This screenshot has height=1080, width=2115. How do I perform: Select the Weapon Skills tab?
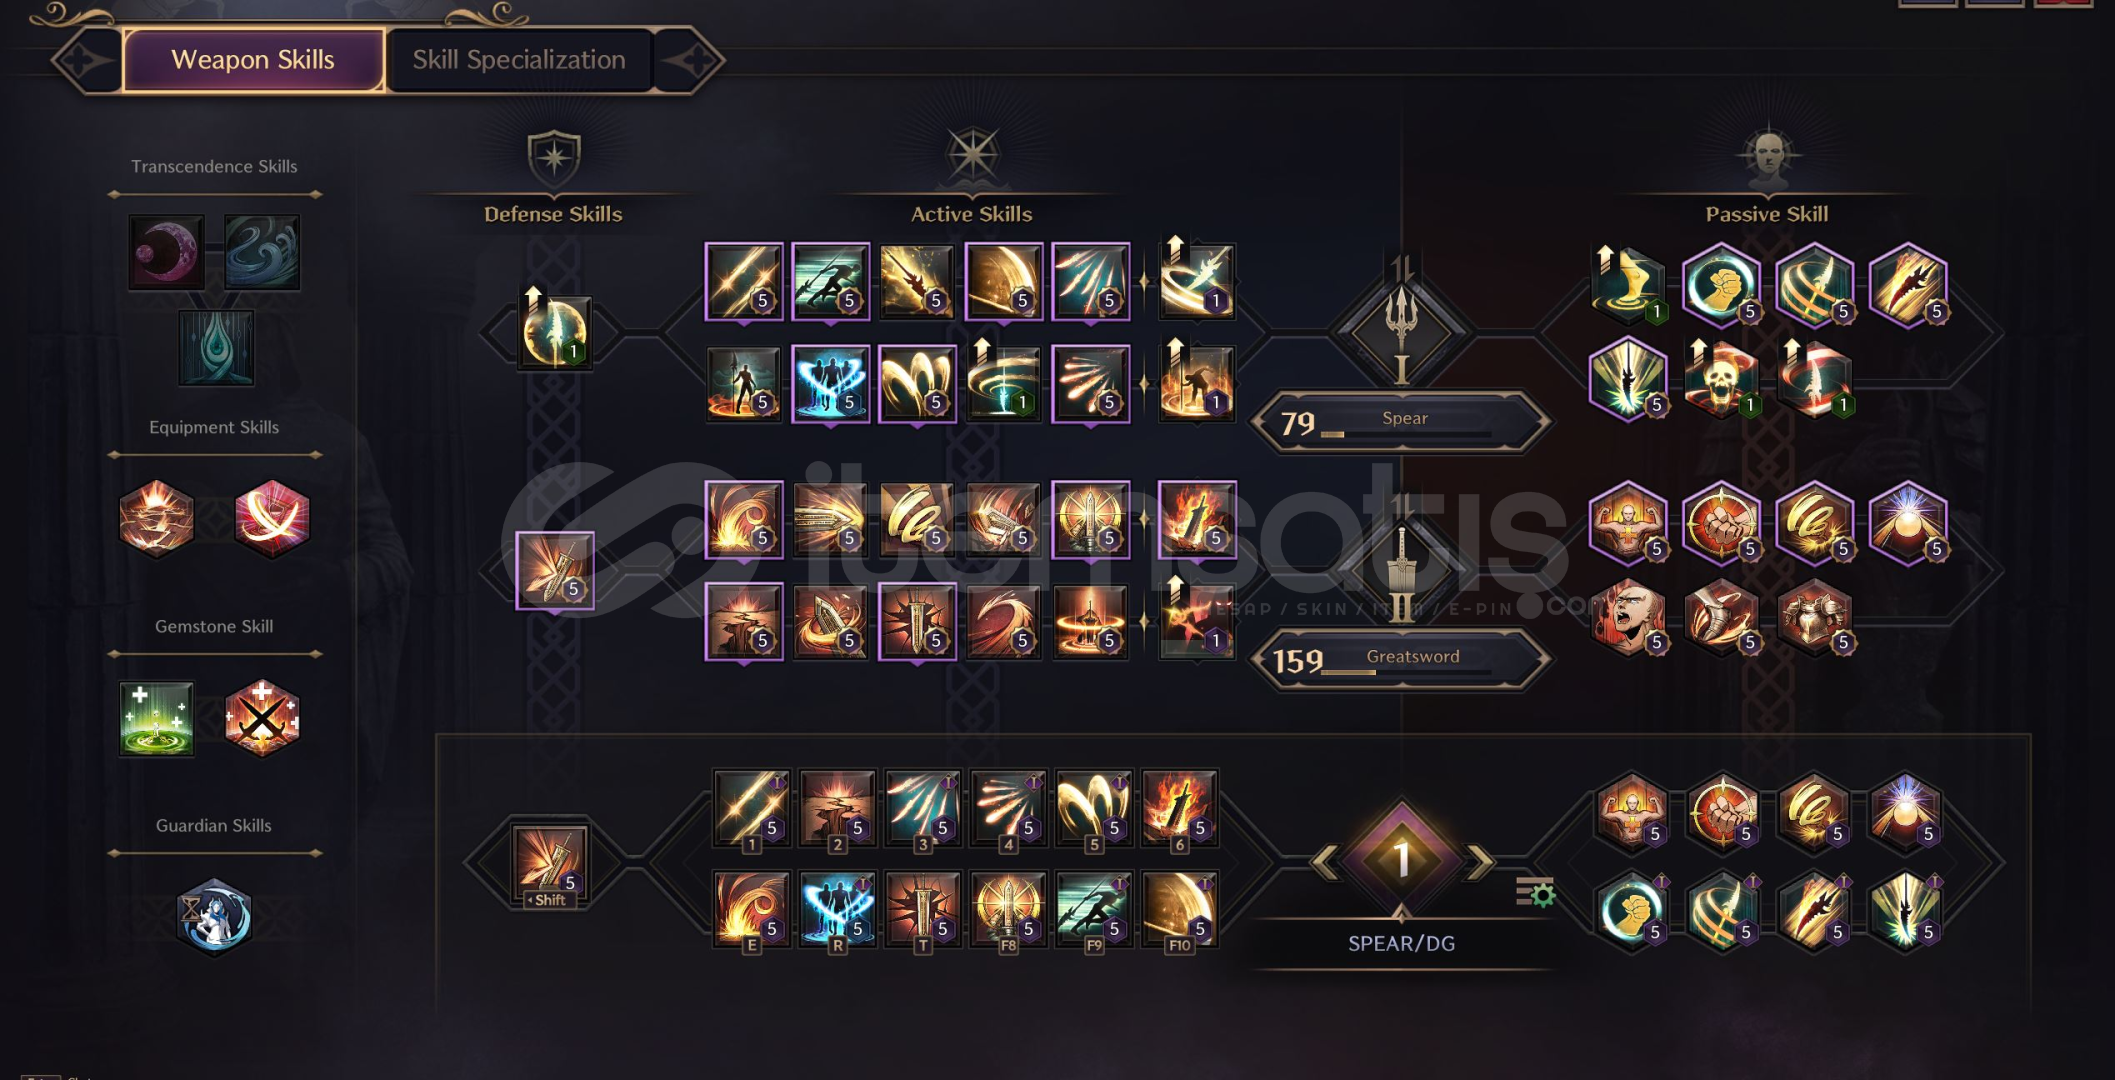point(253,60)
